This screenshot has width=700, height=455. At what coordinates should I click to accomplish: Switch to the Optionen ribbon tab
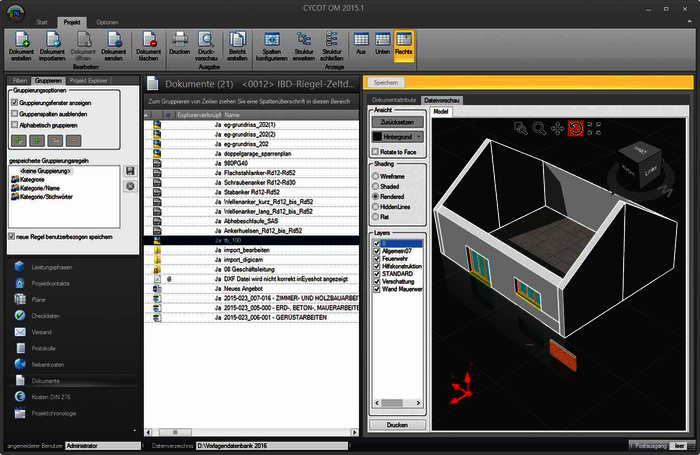point(107,22)
